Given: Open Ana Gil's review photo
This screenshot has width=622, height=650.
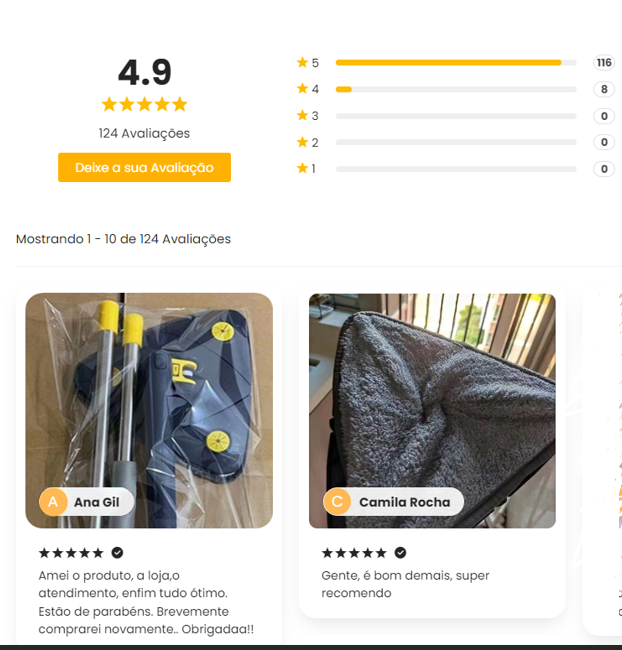Looking at the screenshot, I should point(149,410).
